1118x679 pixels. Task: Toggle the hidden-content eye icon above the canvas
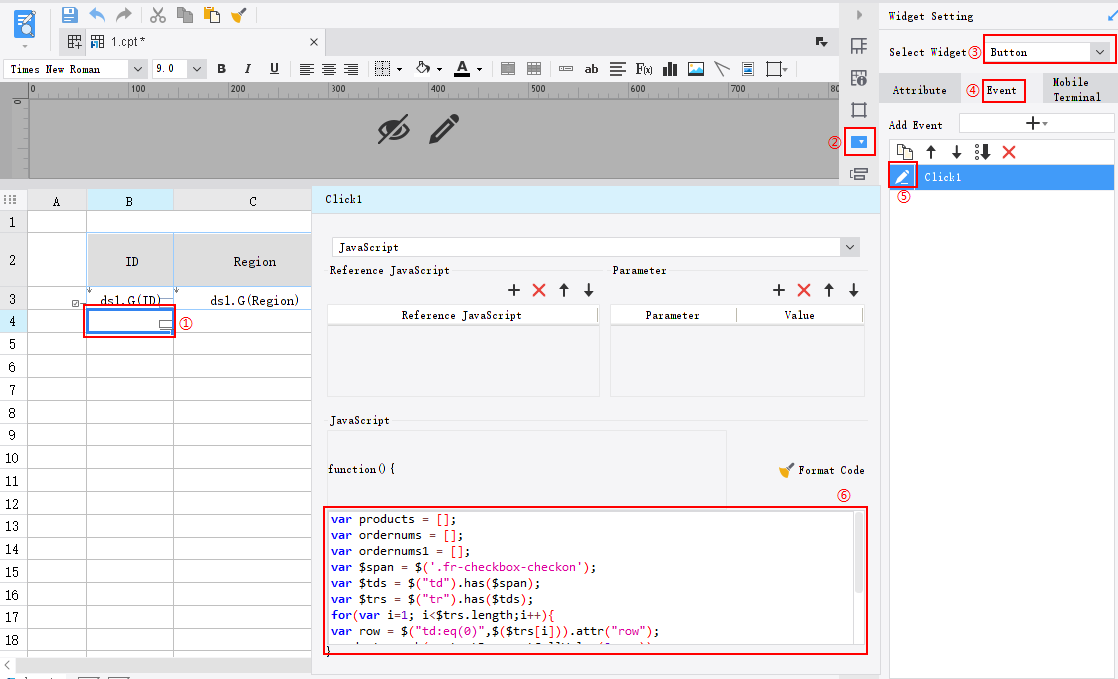click(x=394, y=130)
